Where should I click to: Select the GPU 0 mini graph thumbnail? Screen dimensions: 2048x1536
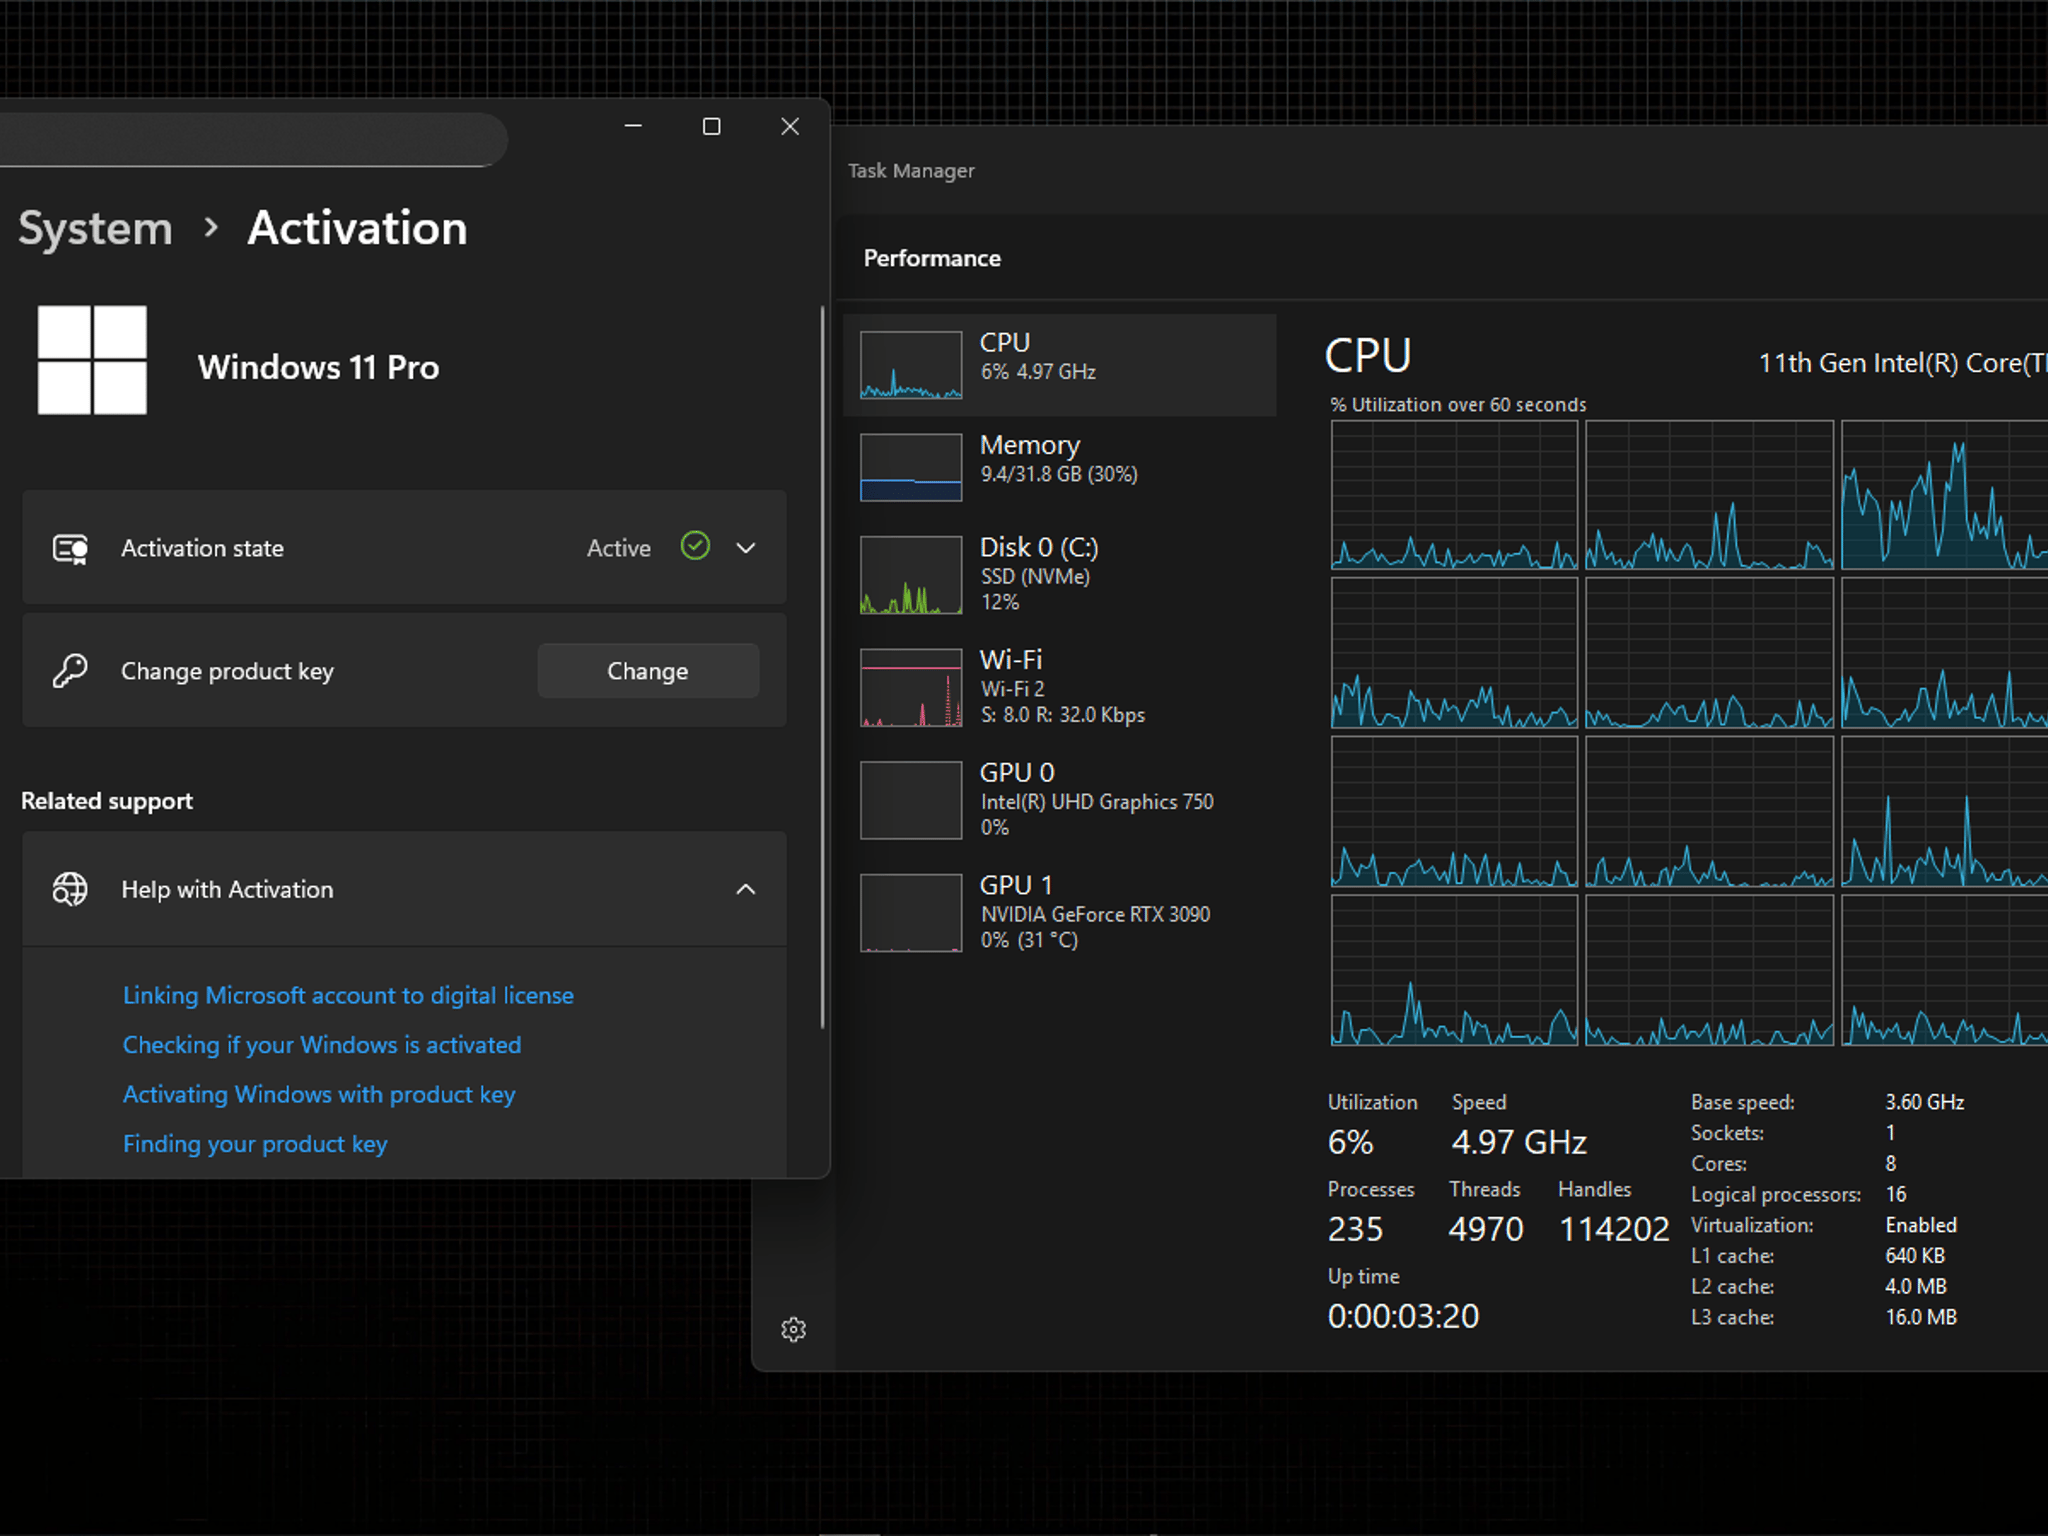[911, 800]
